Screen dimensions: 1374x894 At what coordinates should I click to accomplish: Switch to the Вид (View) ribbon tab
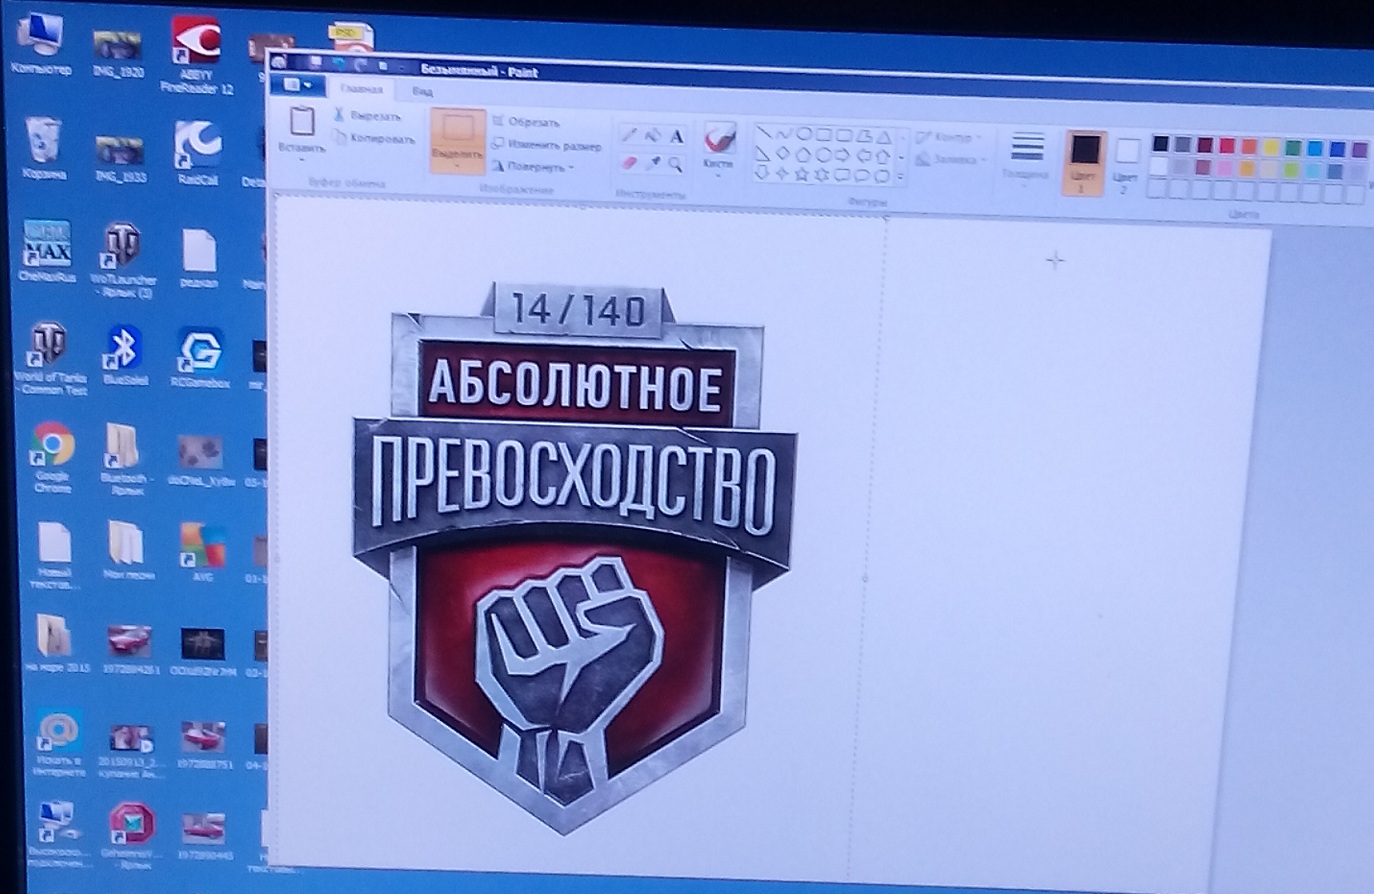(422, 92)
